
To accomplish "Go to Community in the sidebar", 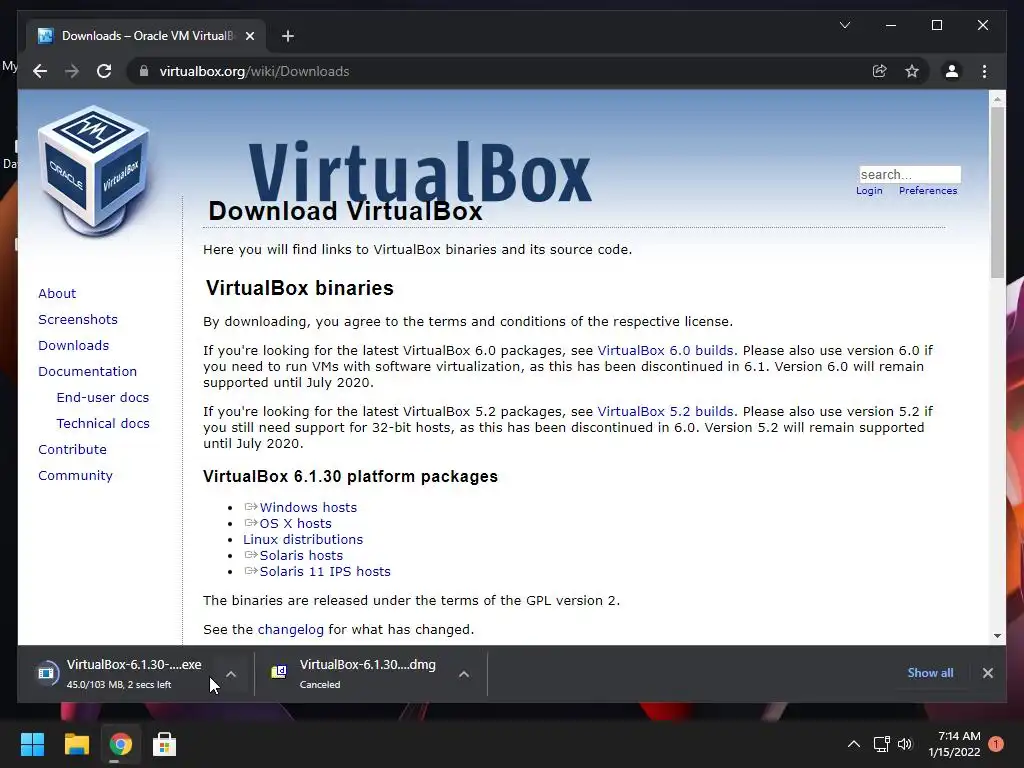I will pyautogui.click(x=75, y=476).
